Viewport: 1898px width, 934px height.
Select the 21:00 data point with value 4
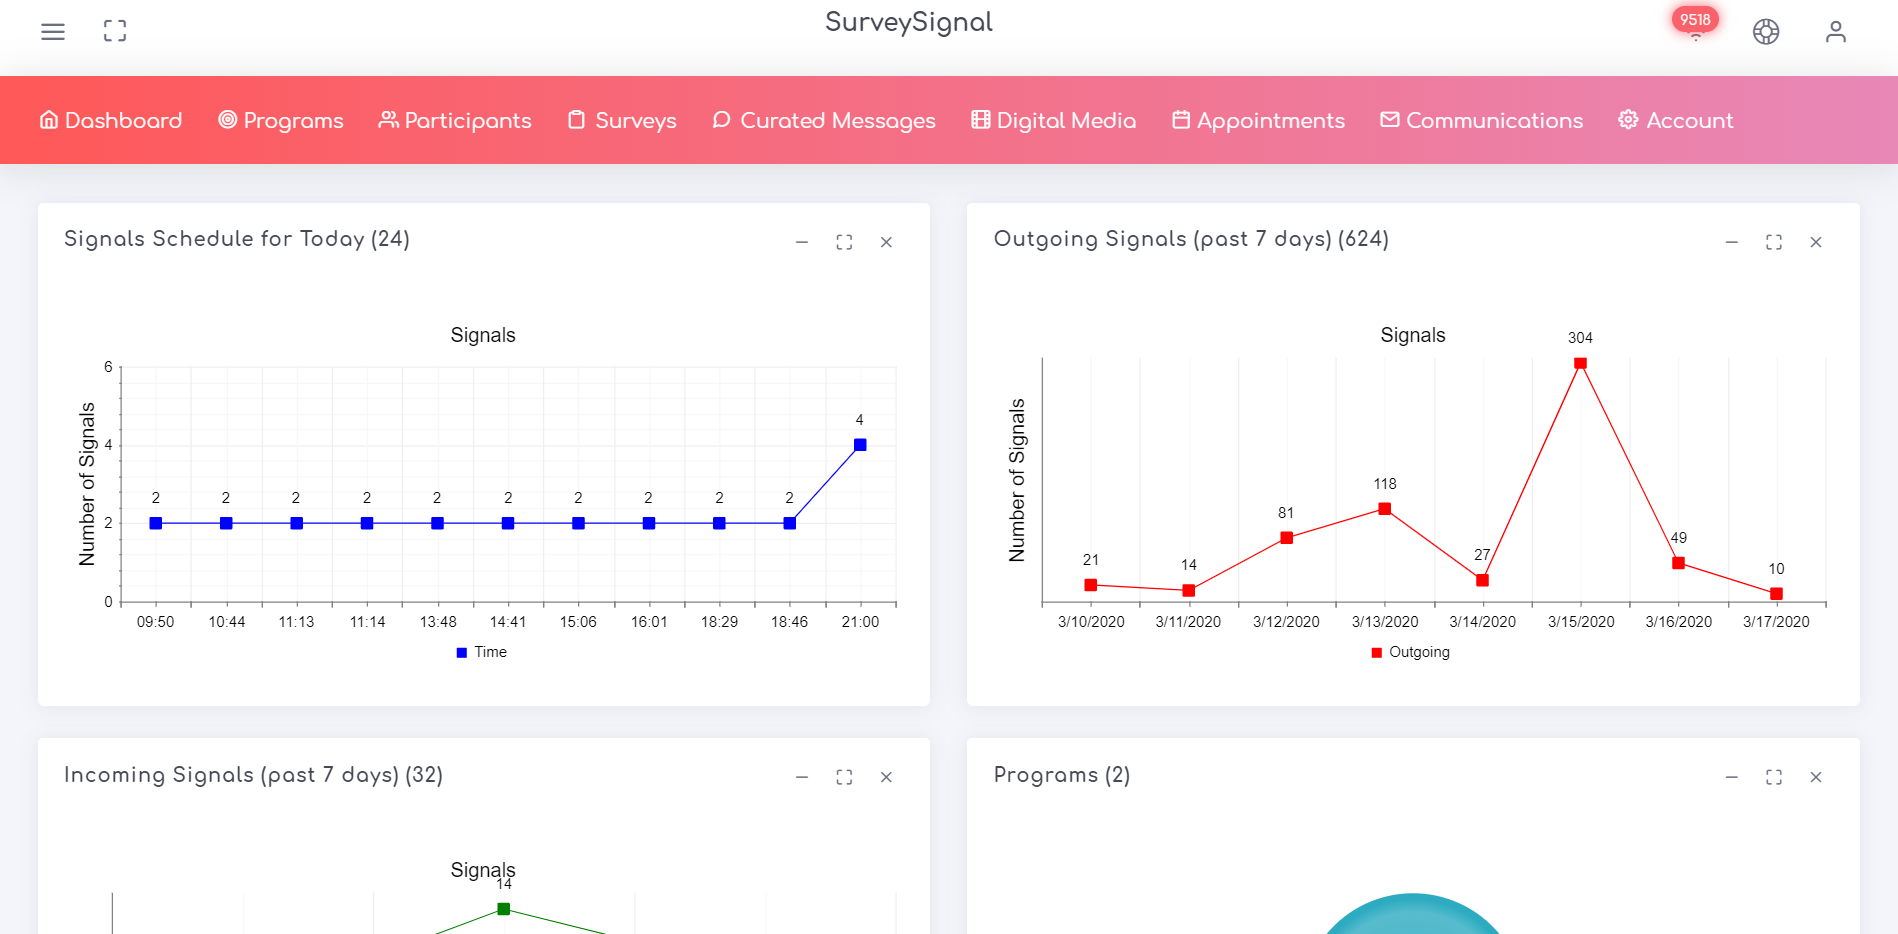click(860, 445)
